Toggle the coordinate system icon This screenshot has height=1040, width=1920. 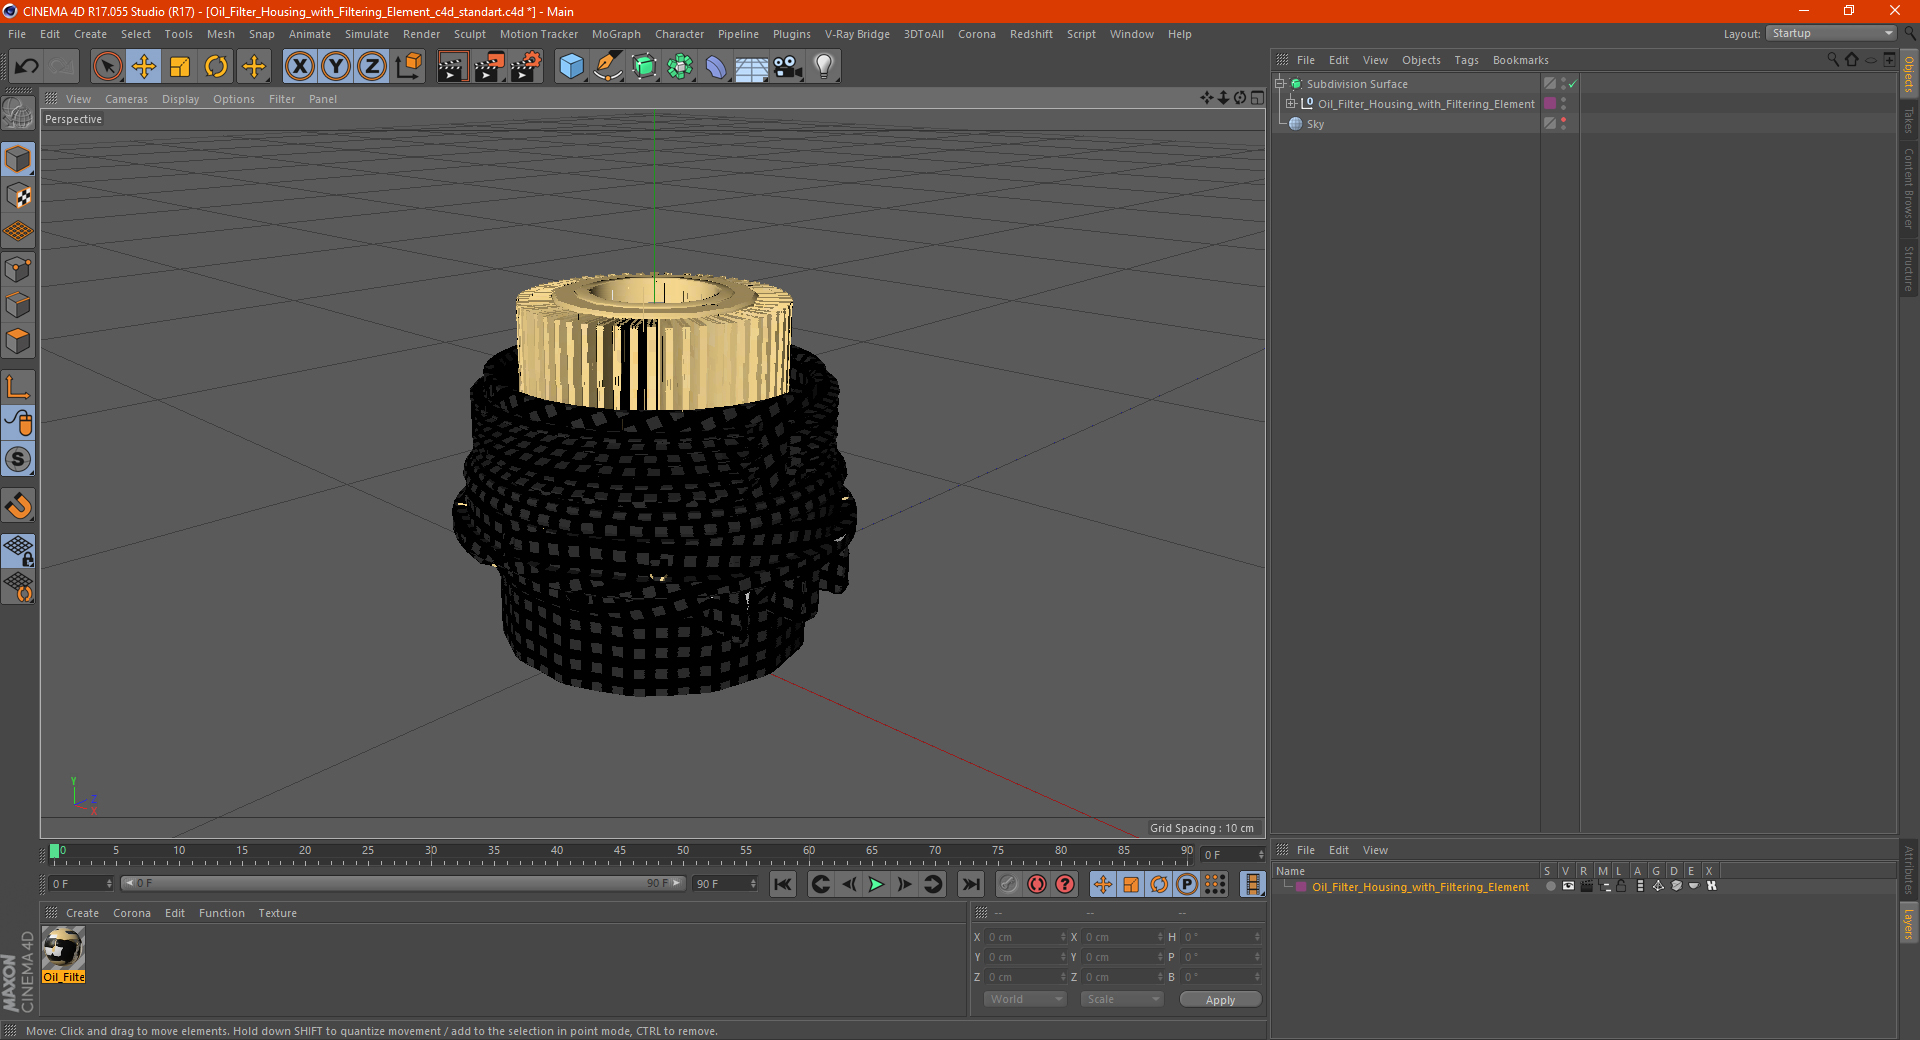[x=409, y=66]
